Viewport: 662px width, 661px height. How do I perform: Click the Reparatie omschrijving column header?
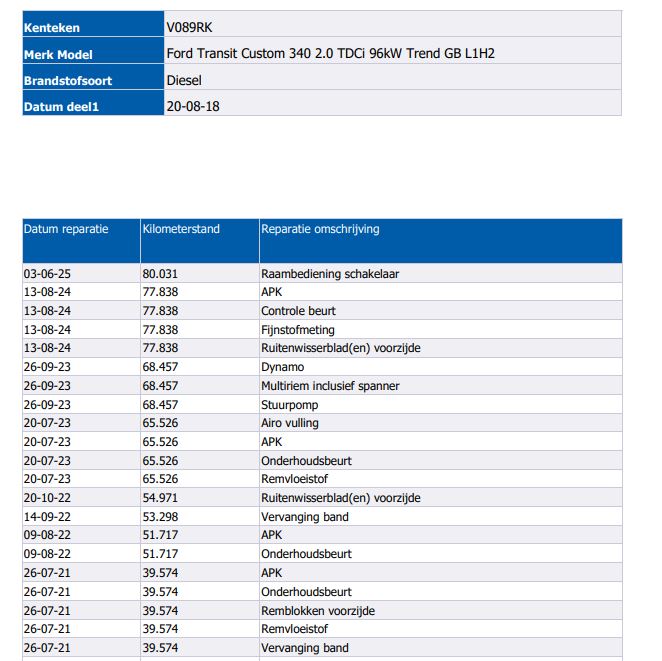pos(320,229)
